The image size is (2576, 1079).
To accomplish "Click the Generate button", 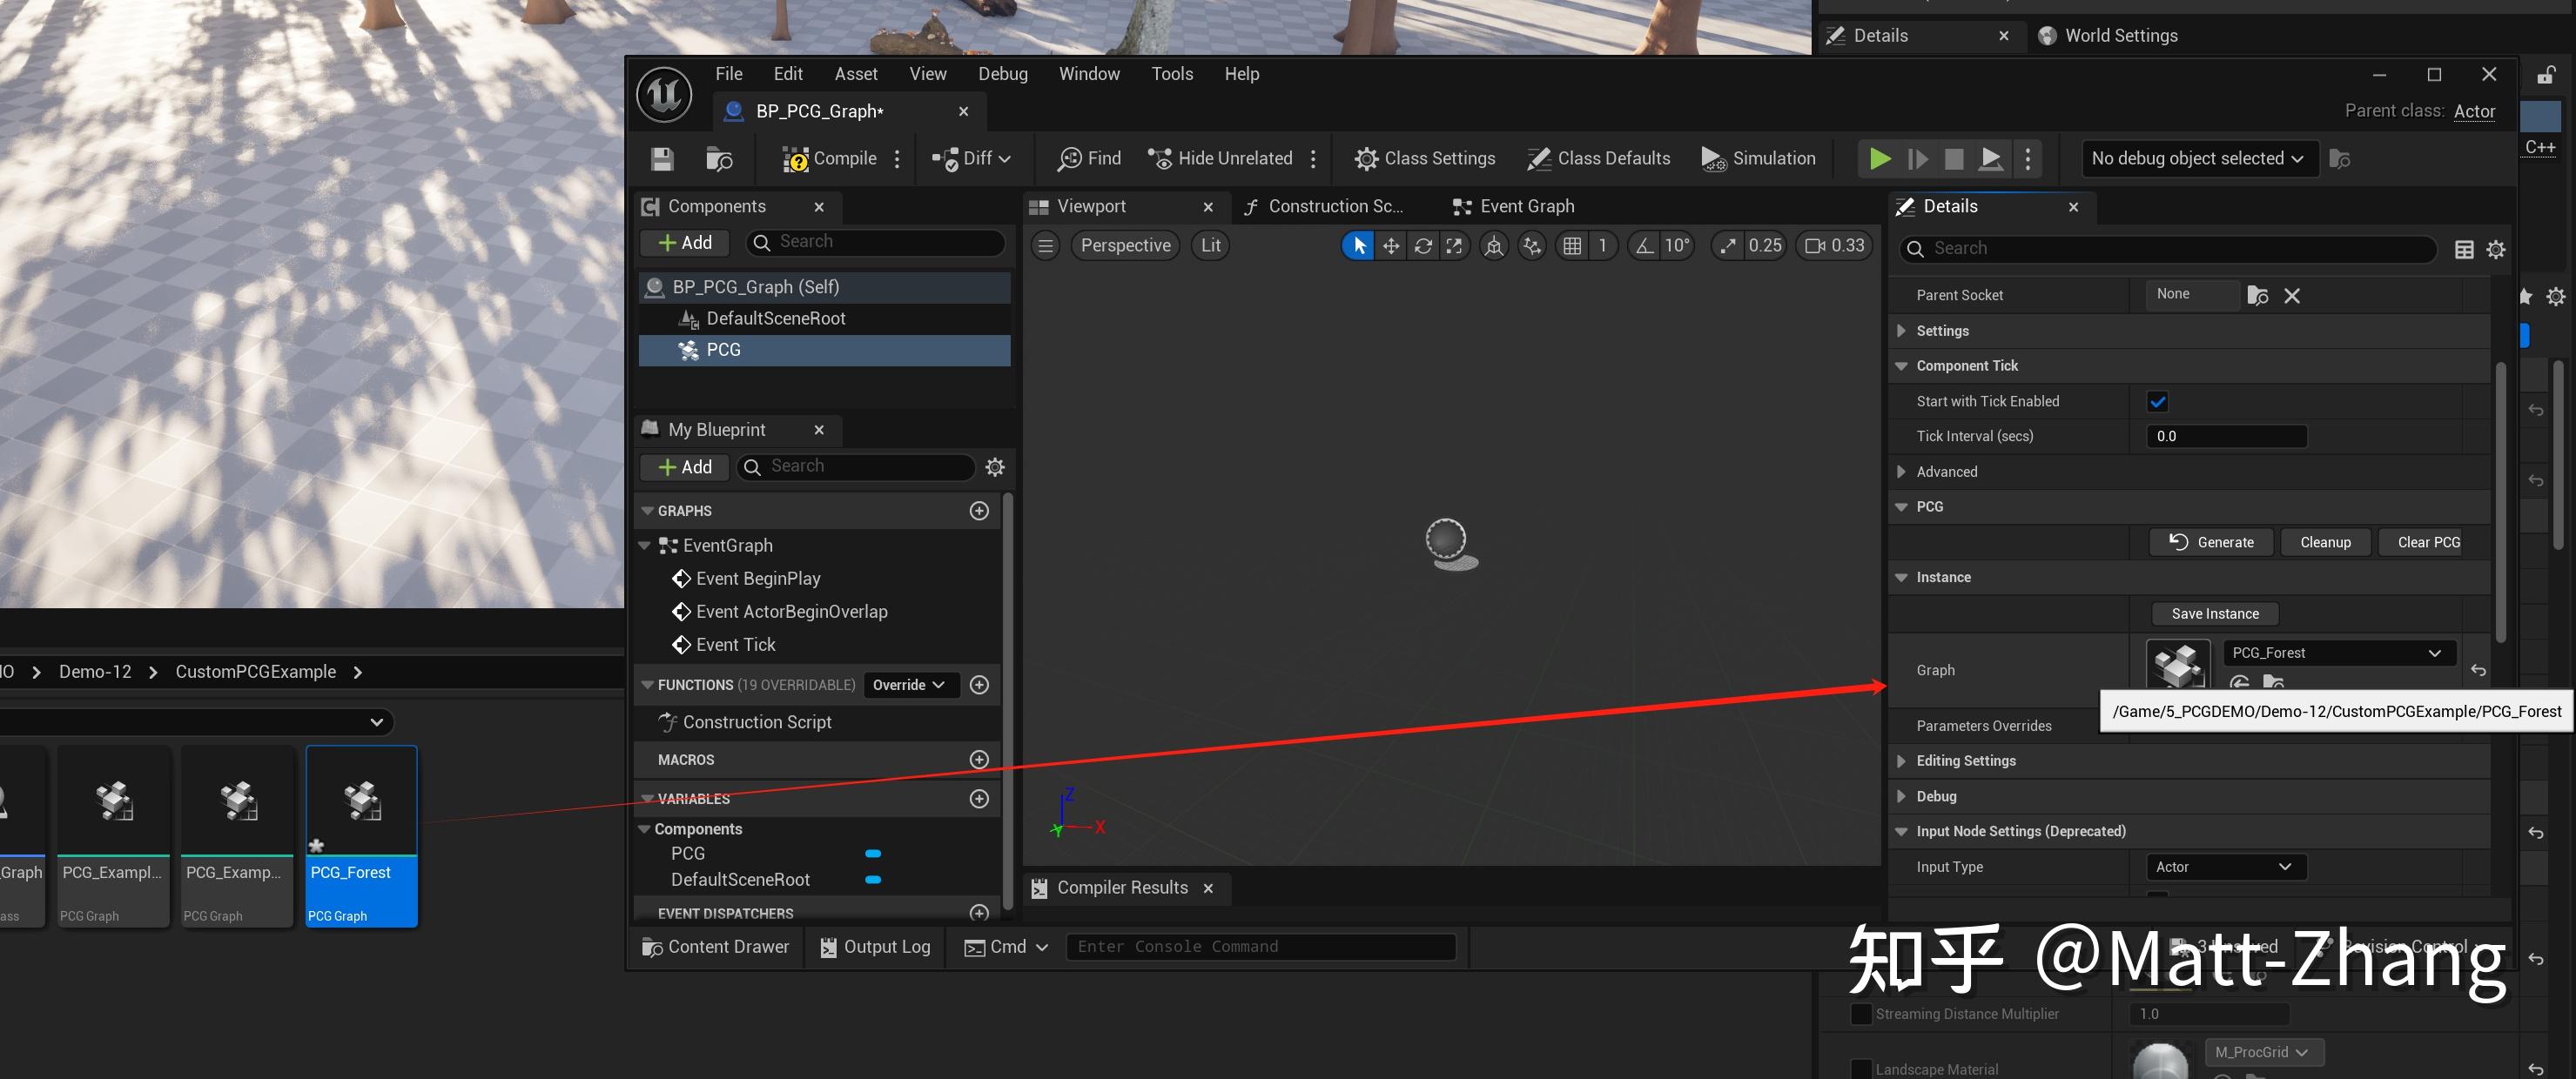I will 2211,542.
